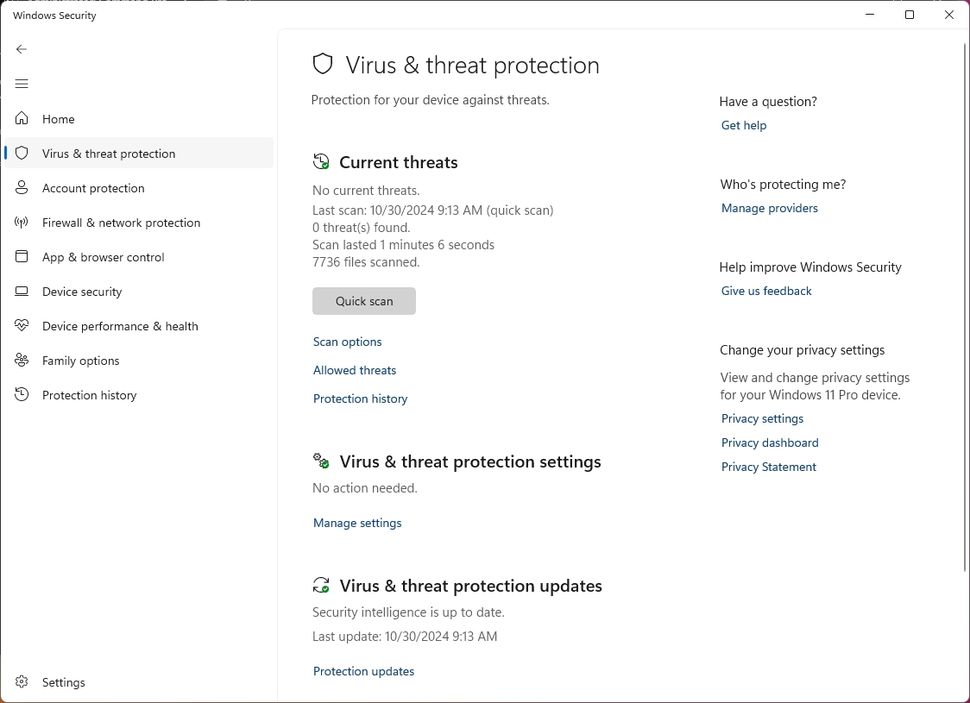The height and width of the screenshot is (703, 970).
Task: Open Manage settings under protection settings
Action: click(357, 522)
